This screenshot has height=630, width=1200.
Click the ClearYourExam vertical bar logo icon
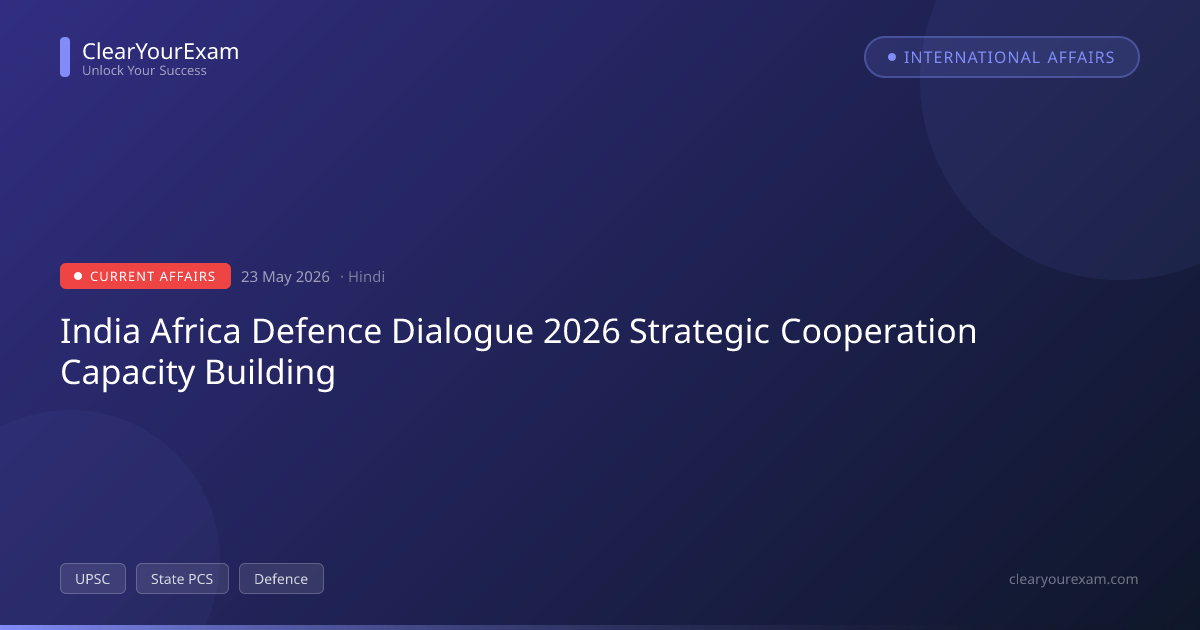pyautogui.click(x=65, y=57)
